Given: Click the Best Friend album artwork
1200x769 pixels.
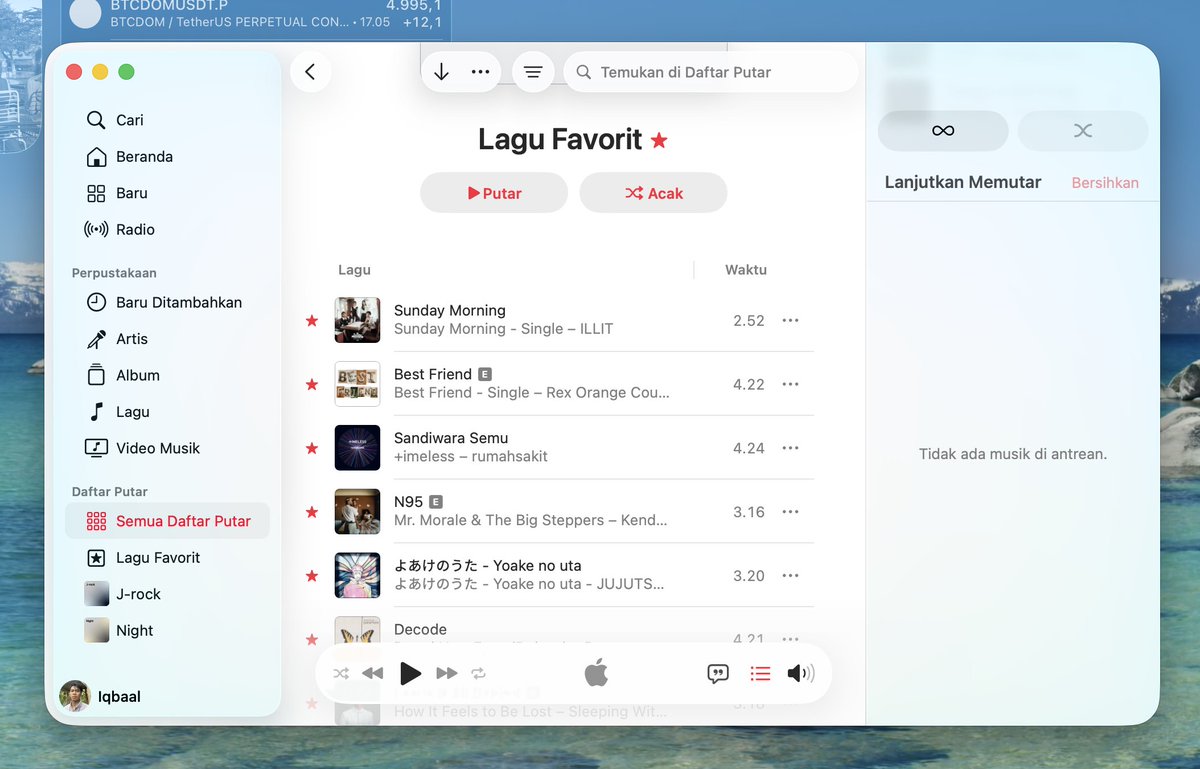Looking at the screenshot, I should click(x=357, y=384).
